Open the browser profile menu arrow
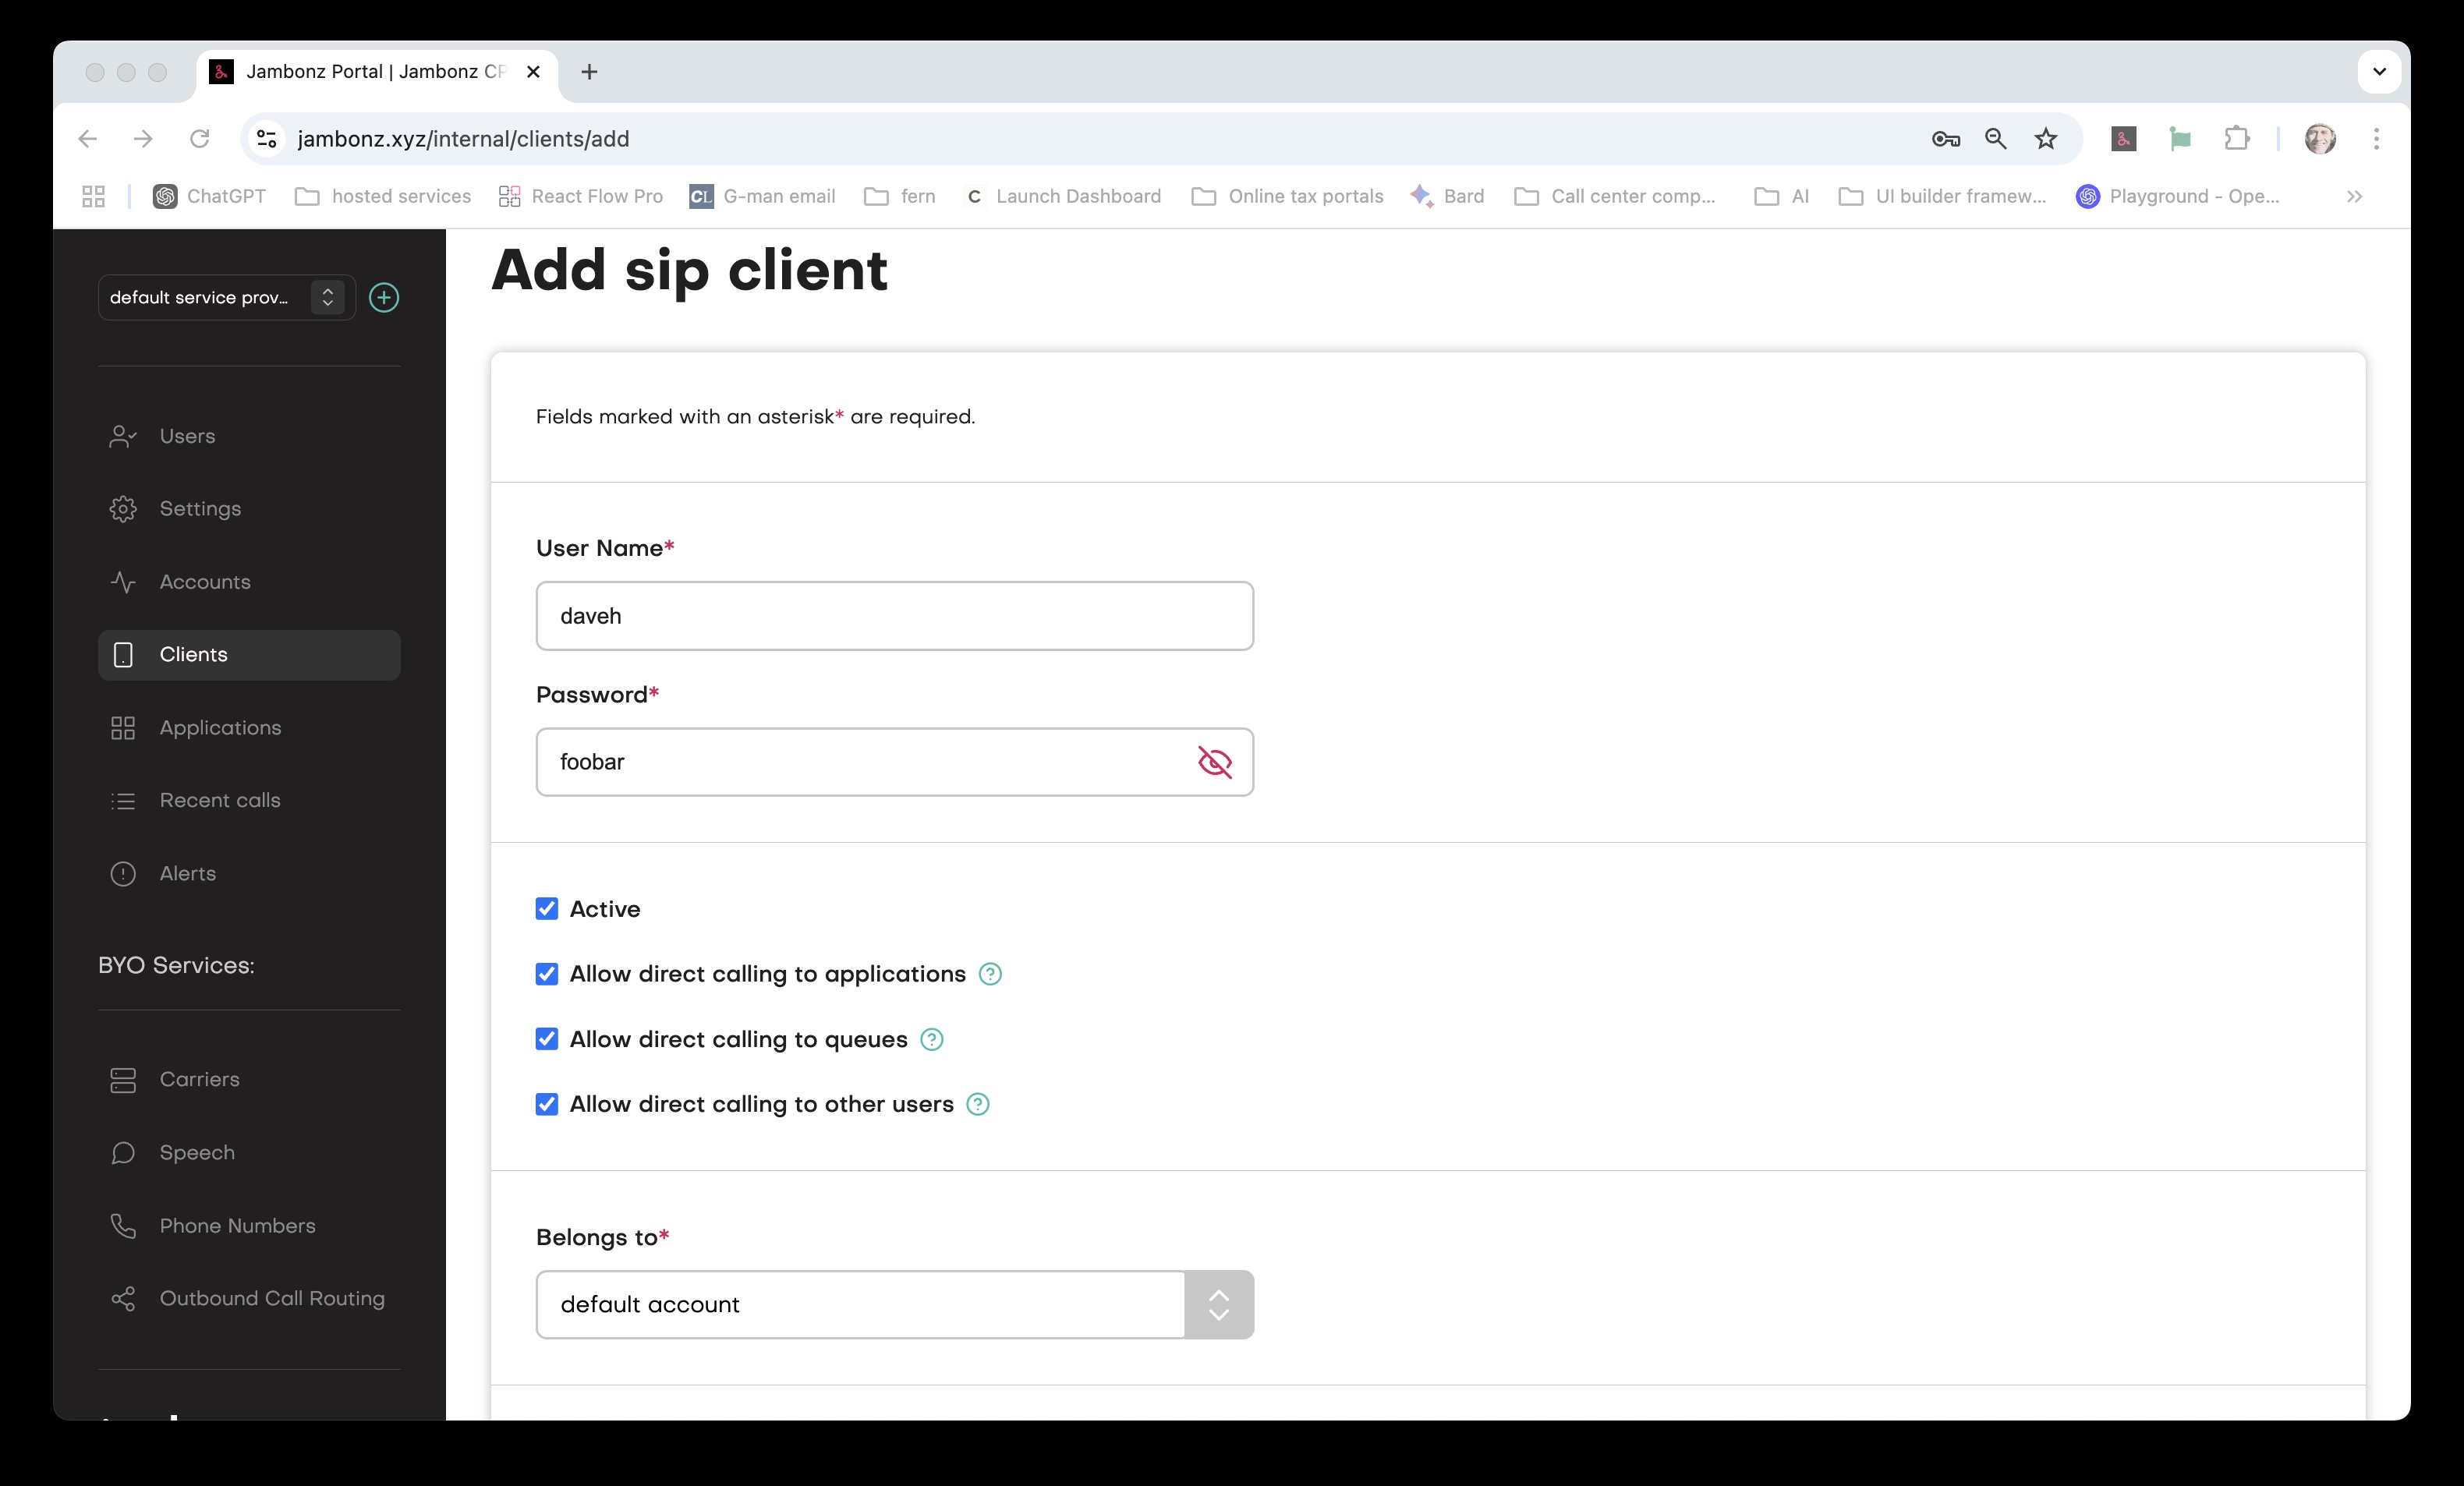 [2379, 71]
